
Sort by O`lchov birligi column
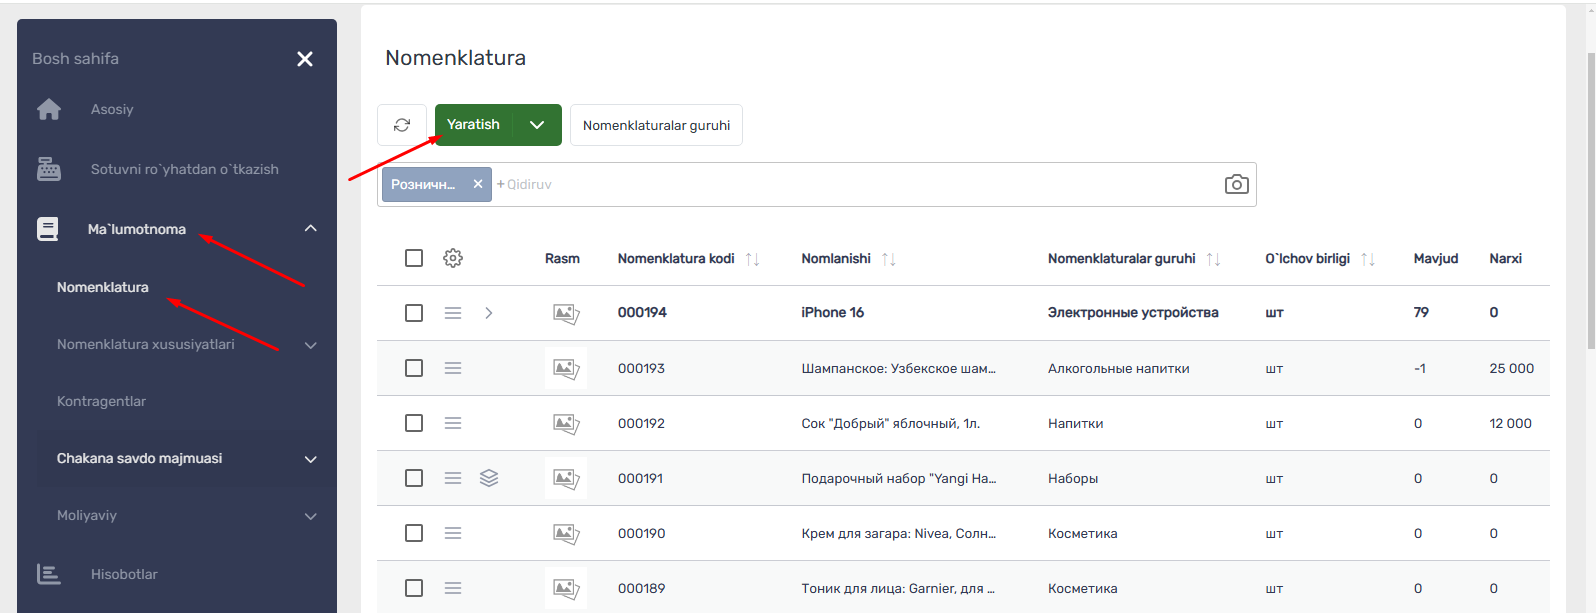coord(1368,259)
